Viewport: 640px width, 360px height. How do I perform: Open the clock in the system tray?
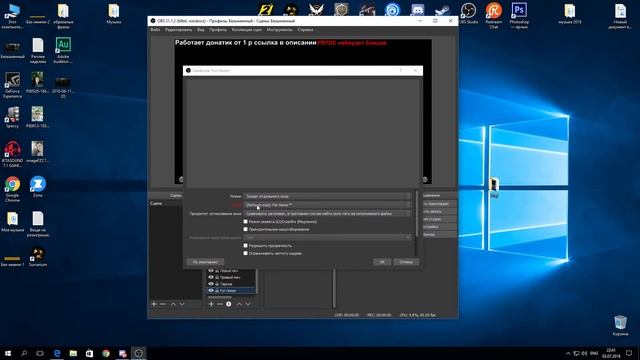[x=611, y=353]
